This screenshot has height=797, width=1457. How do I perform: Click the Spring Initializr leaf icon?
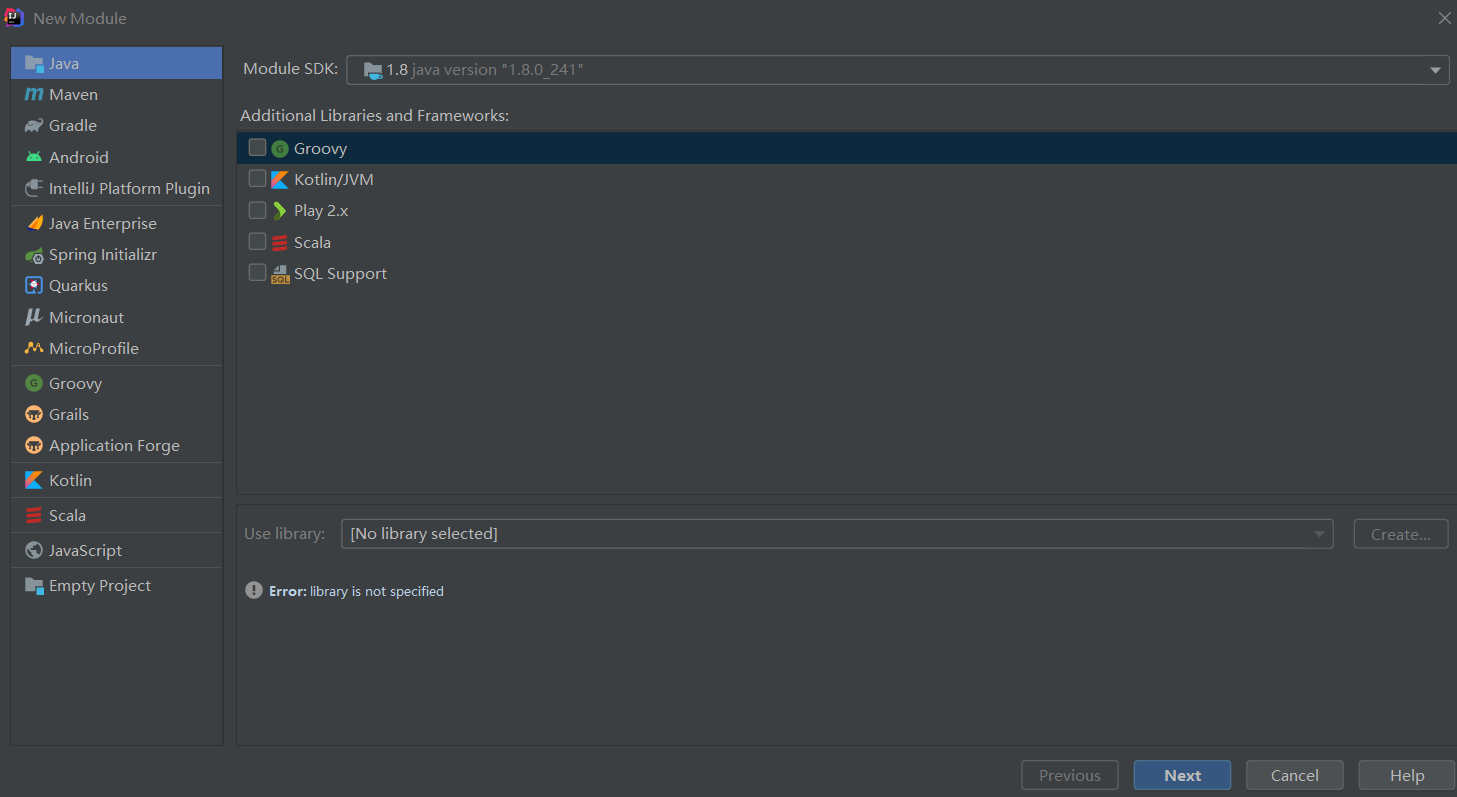tap(34, 255)
